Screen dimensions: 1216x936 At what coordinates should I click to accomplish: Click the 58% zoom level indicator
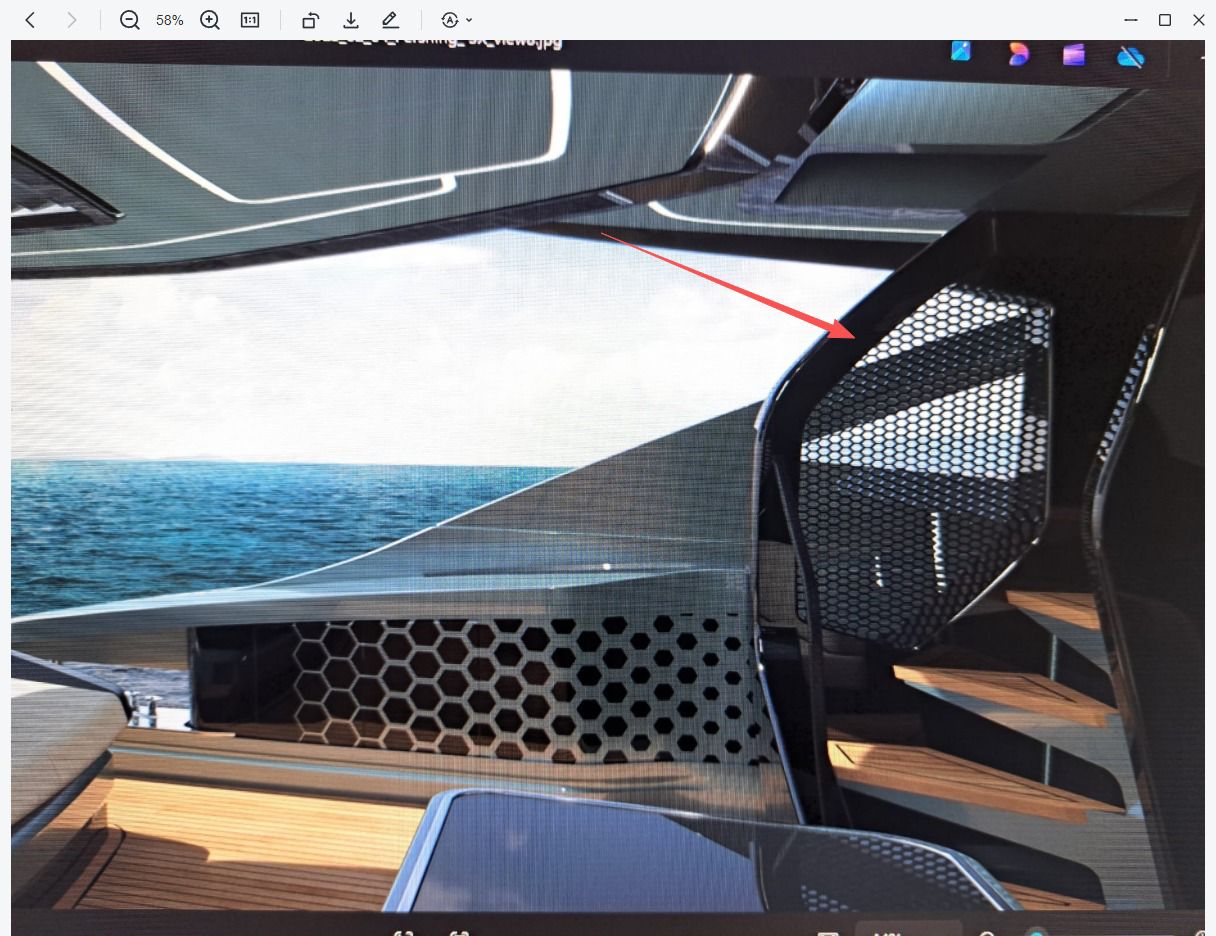click(170, 20)
